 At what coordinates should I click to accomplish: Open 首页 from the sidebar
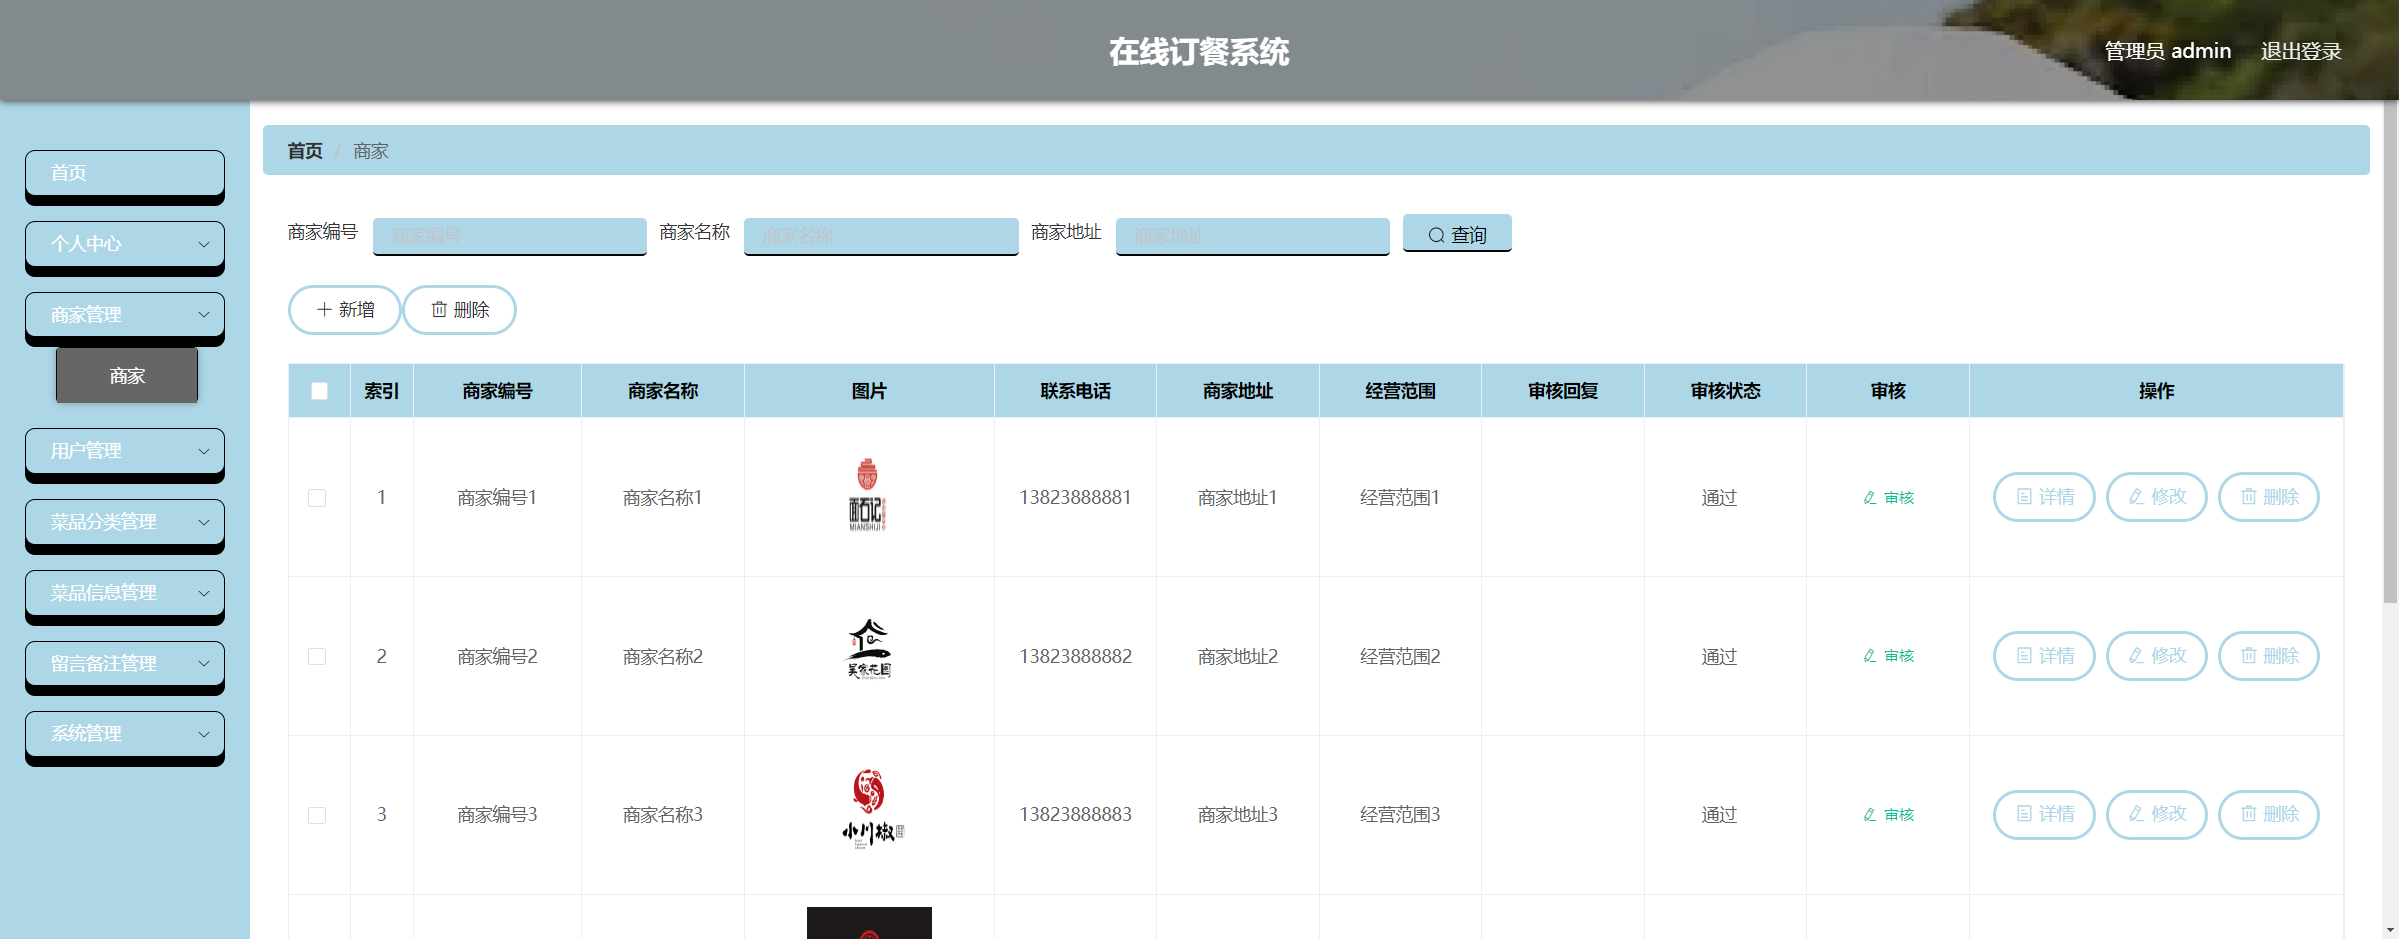click(124, 173)
